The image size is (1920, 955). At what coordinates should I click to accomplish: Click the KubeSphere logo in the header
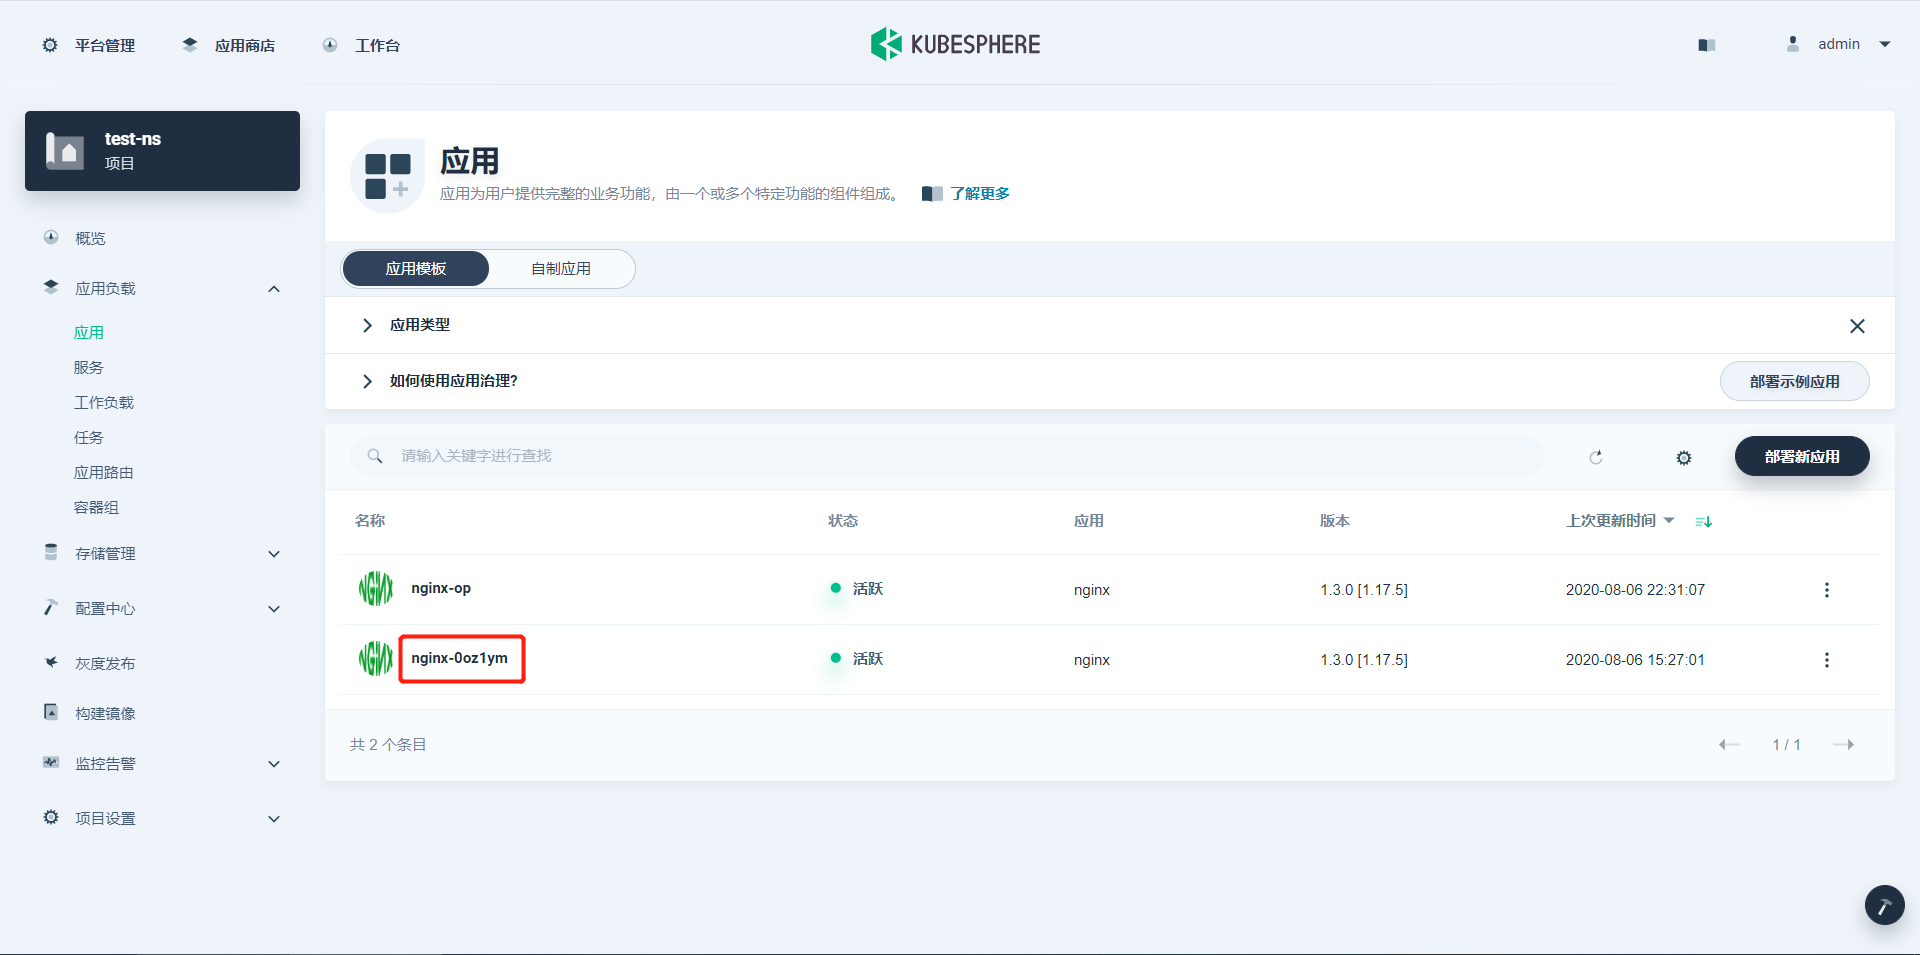[955, 44]
